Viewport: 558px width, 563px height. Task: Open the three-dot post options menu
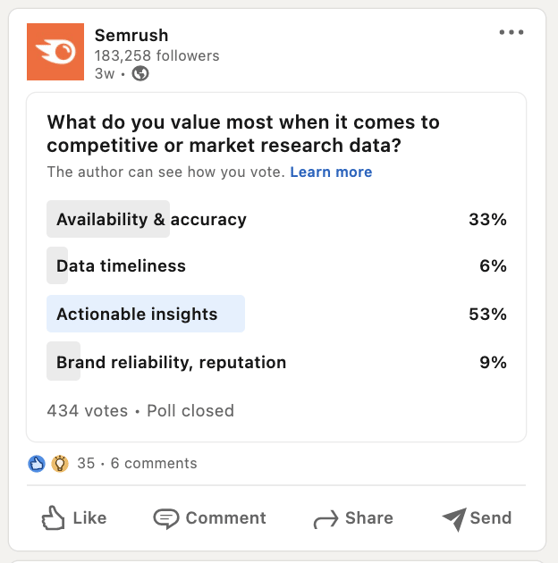[x=511, y=32]
